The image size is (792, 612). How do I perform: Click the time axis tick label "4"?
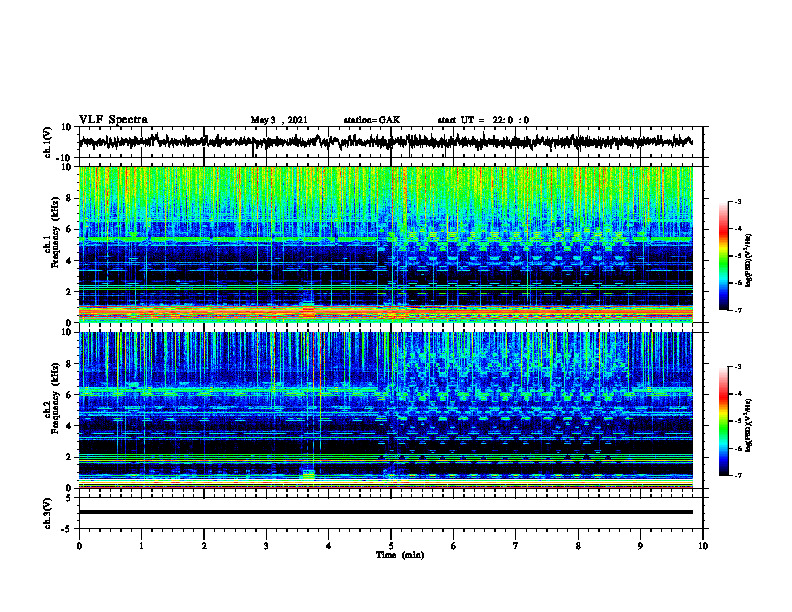tap(329, 546)
